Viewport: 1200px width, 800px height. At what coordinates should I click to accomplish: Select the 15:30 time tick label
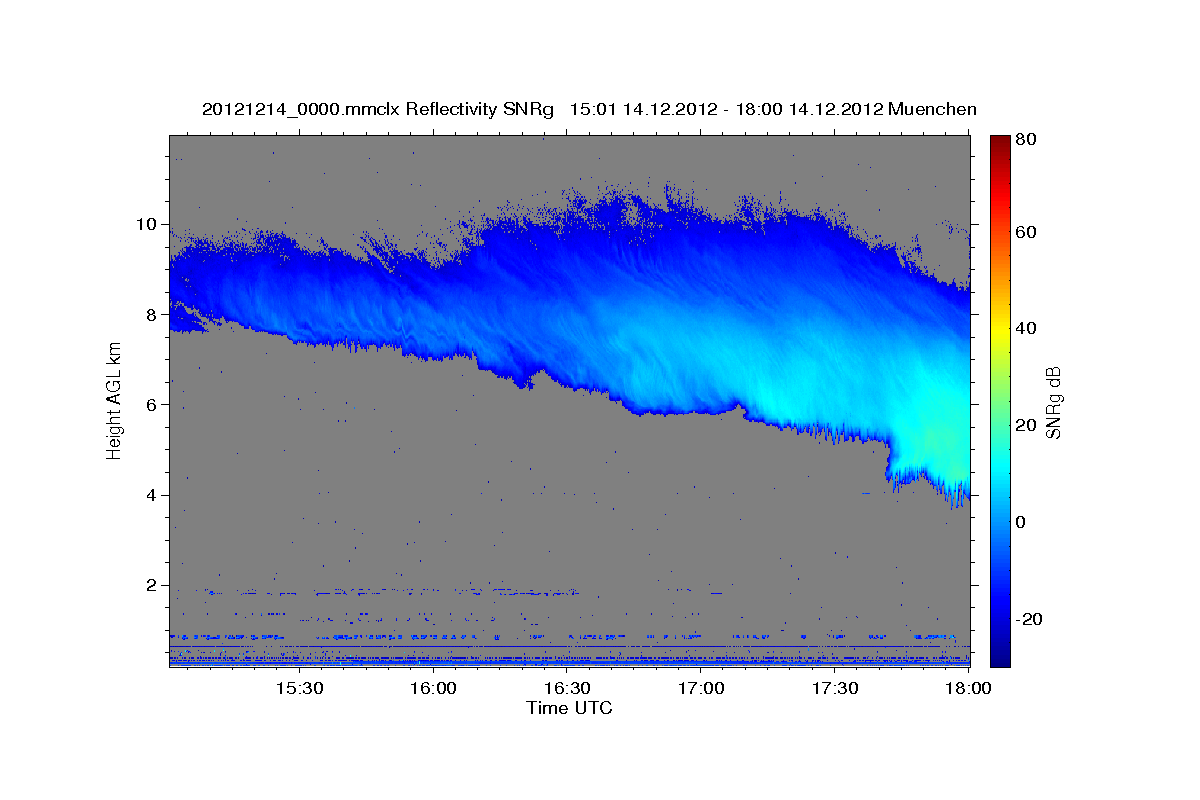click(x=299, y=689)
